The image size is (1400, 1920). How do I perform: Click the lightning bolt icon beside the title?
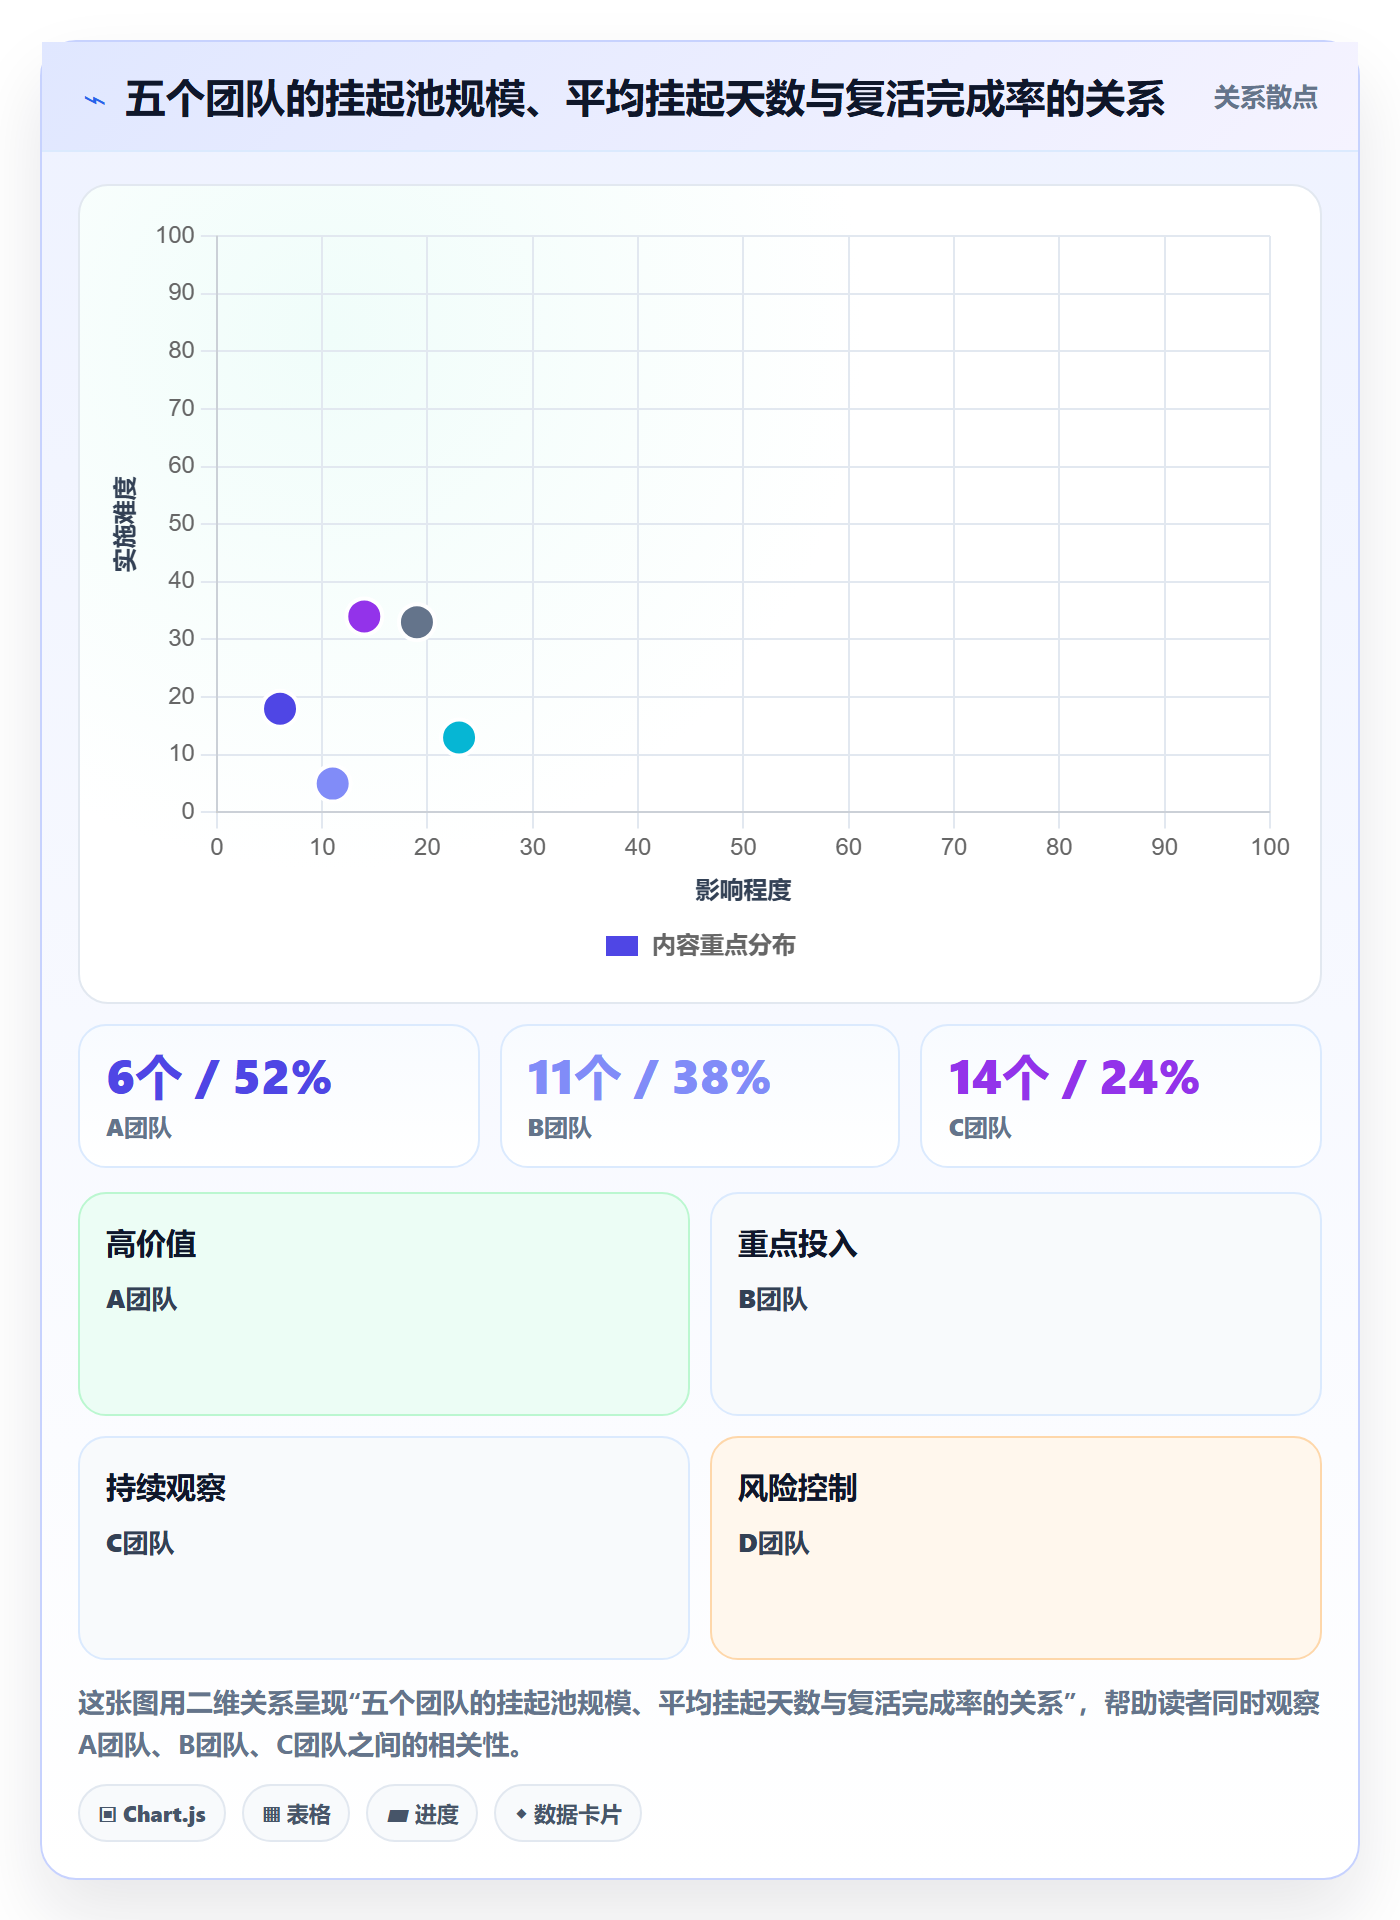pos(95,100)
